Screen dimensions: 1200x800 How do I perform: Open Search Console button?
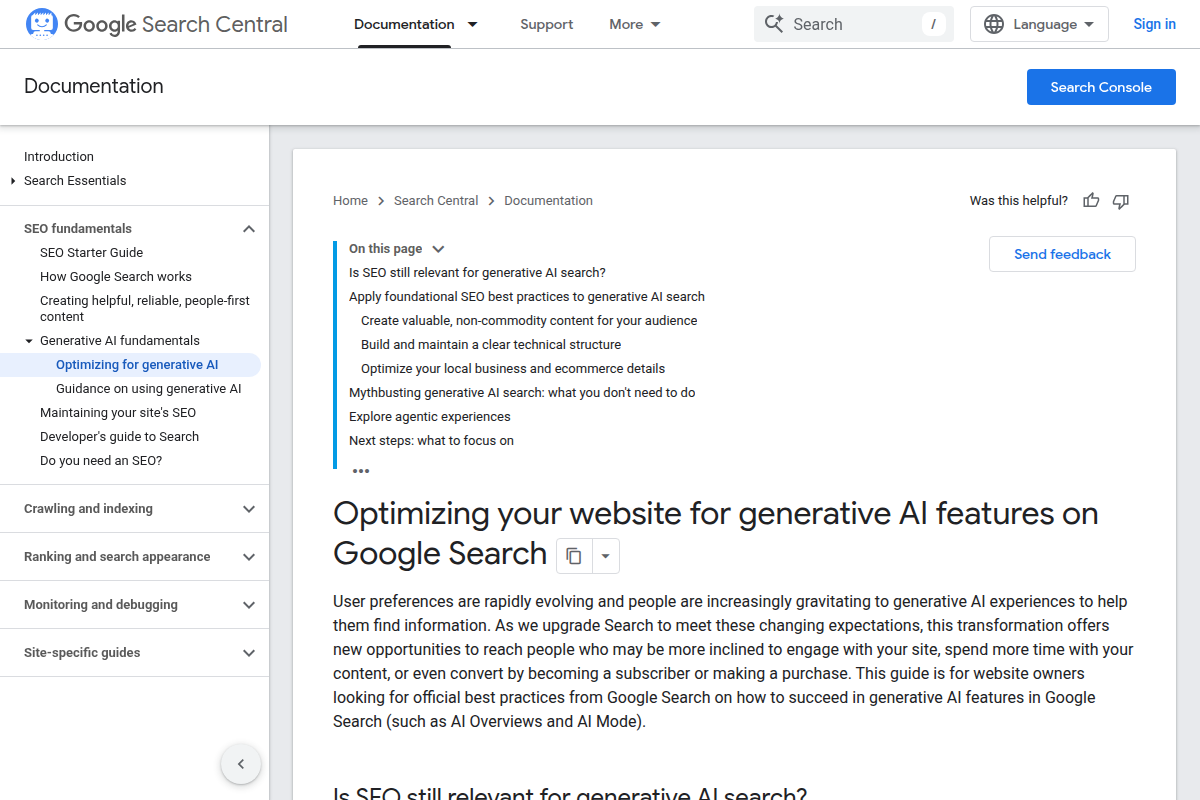[1101, 87]
